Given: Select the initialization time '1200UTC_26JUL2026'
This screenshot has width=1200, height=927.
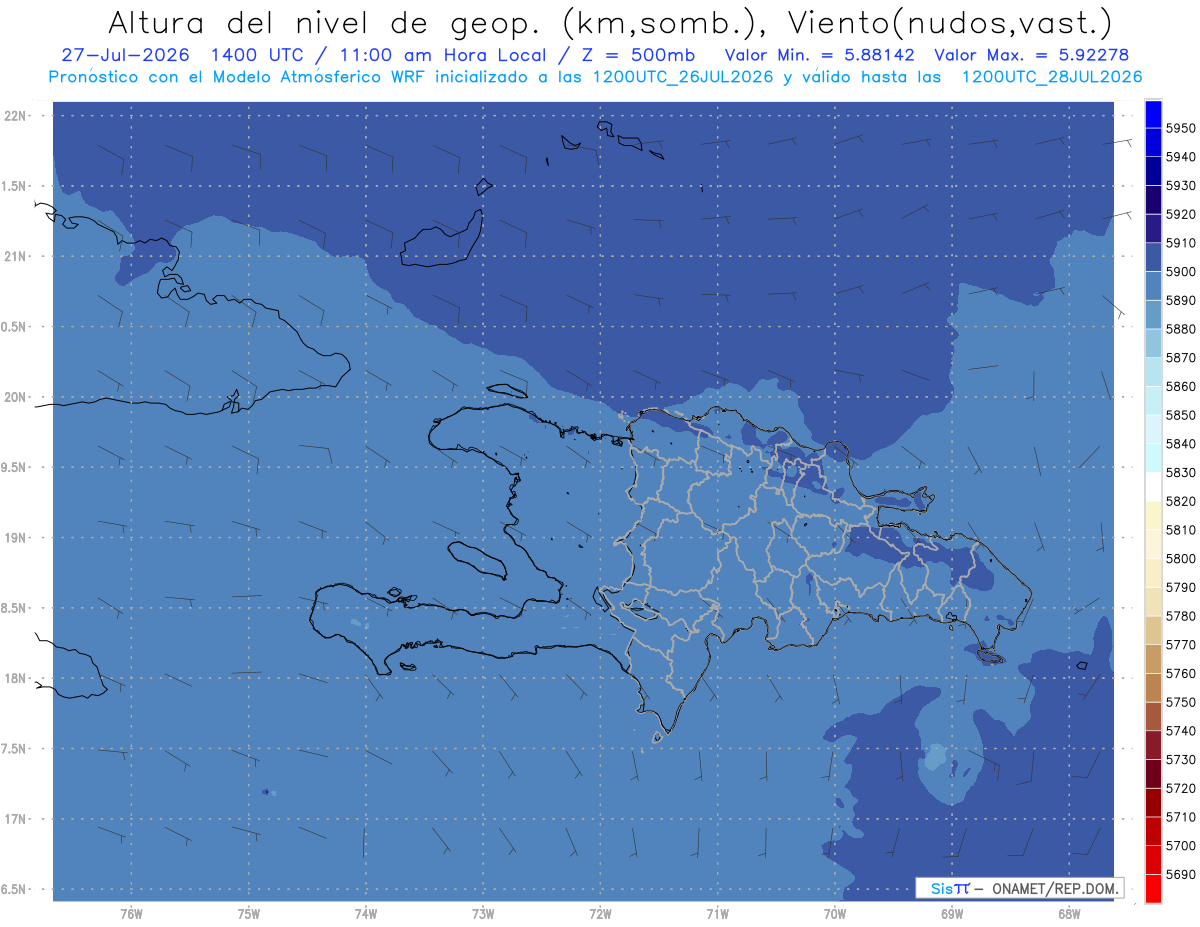Looking at the screenshot, I should point(683,77).
